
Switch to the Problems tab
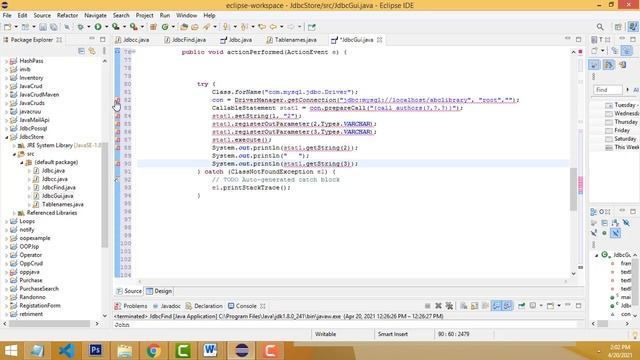[131, 306]
